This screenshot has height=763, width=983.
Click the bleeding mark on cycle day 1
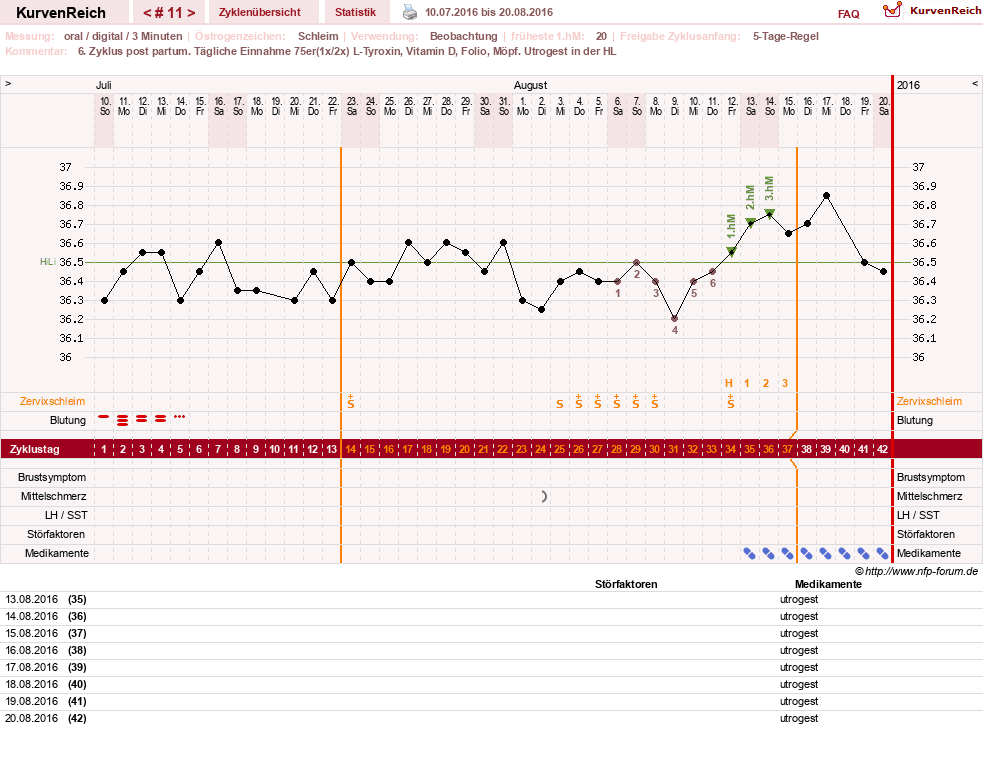pos(104,416)
